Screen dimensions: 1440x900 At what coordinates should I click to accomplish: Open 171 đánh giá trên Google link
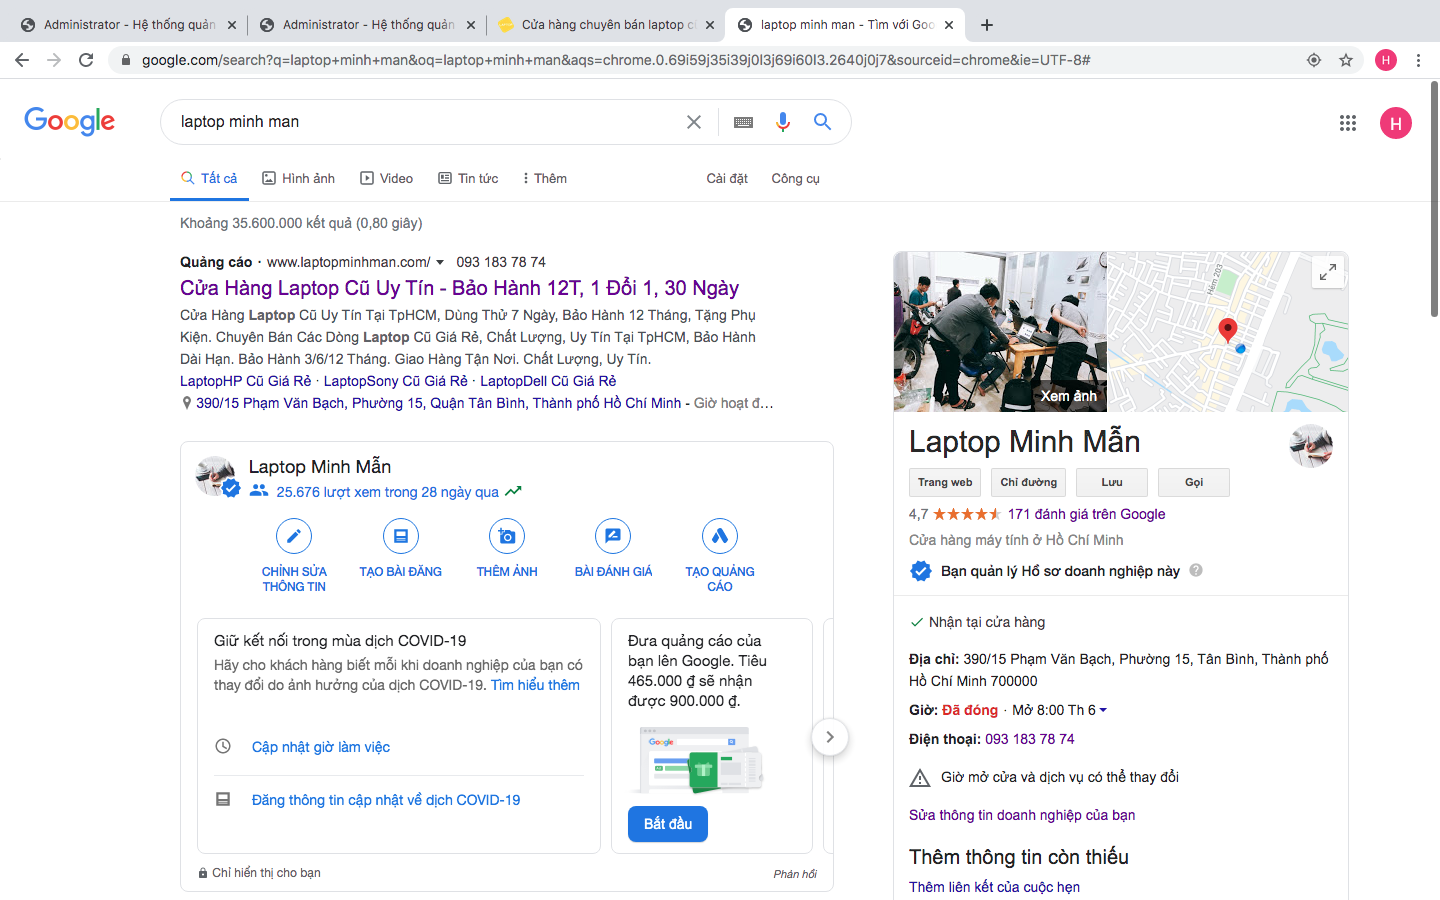click(1086, 514)
